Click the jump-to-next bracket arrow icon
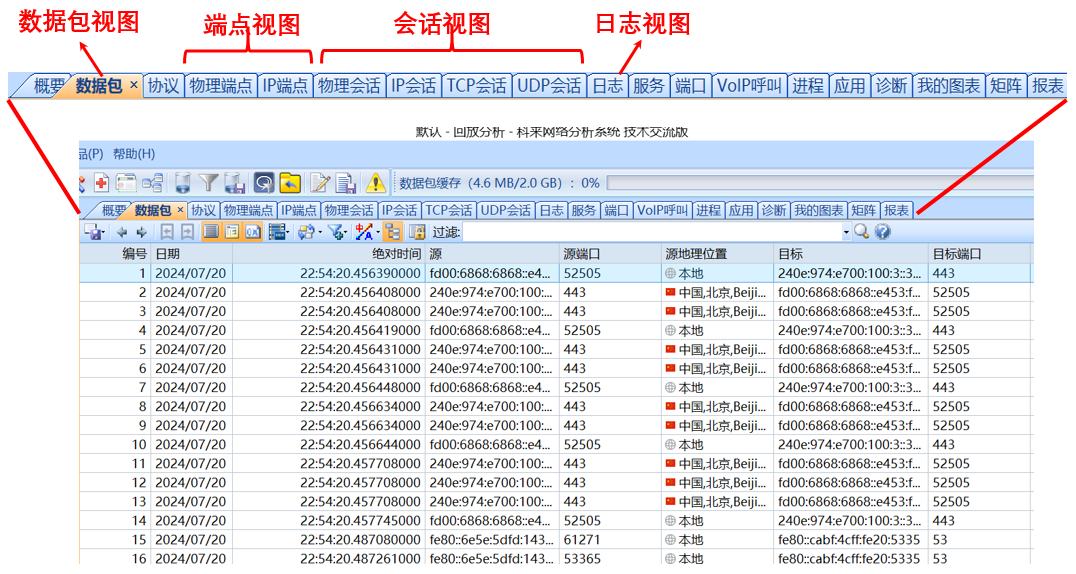 187,232
